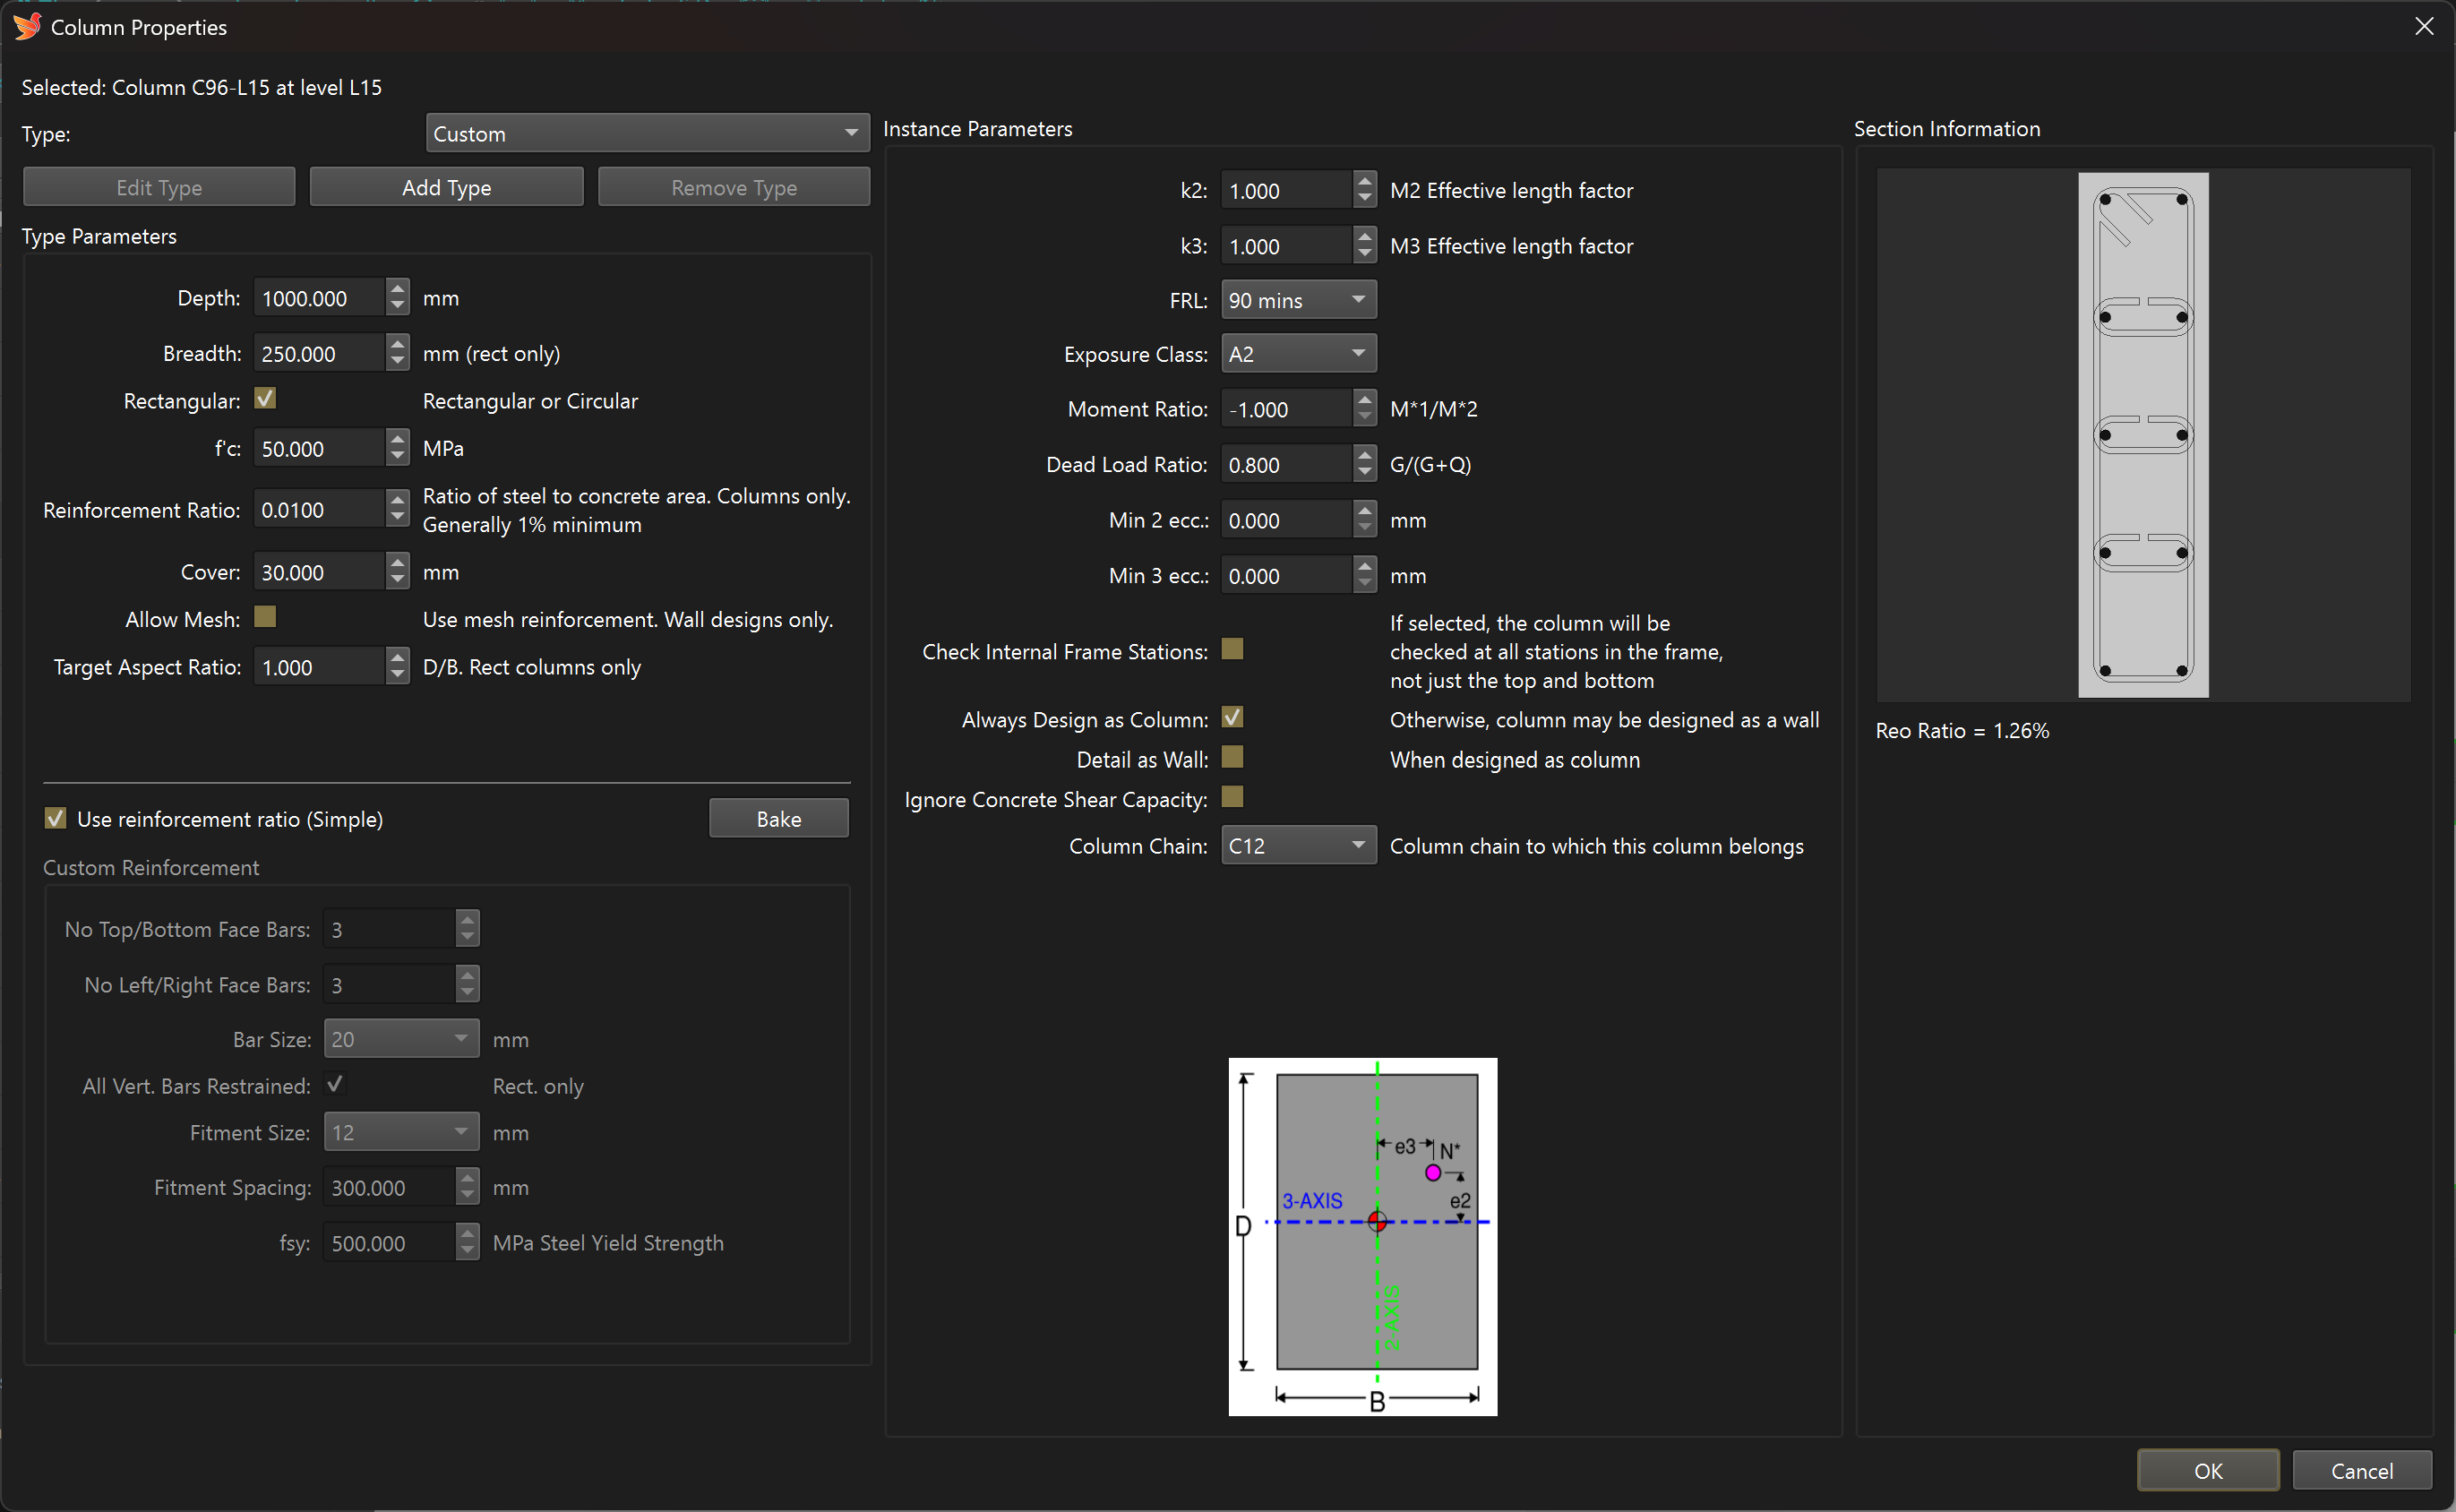
Task: Click the application logo in title bar
Action: coord(27,26)
